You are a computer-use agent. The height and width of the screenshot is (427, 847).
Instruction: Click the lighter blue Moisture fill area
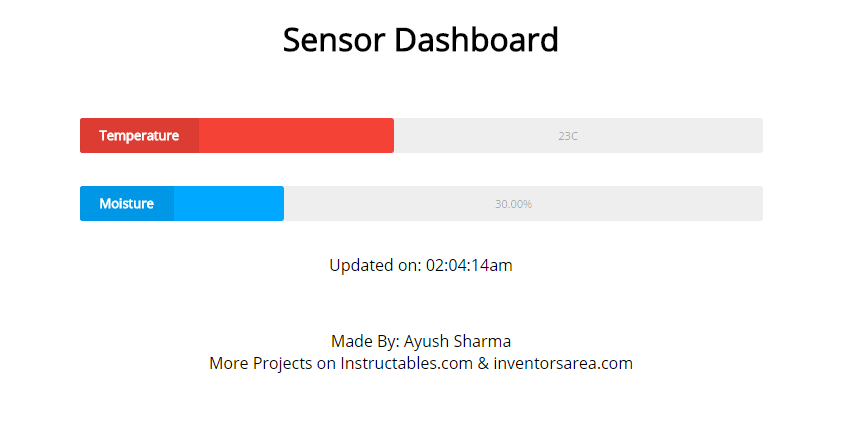[229, 204]
